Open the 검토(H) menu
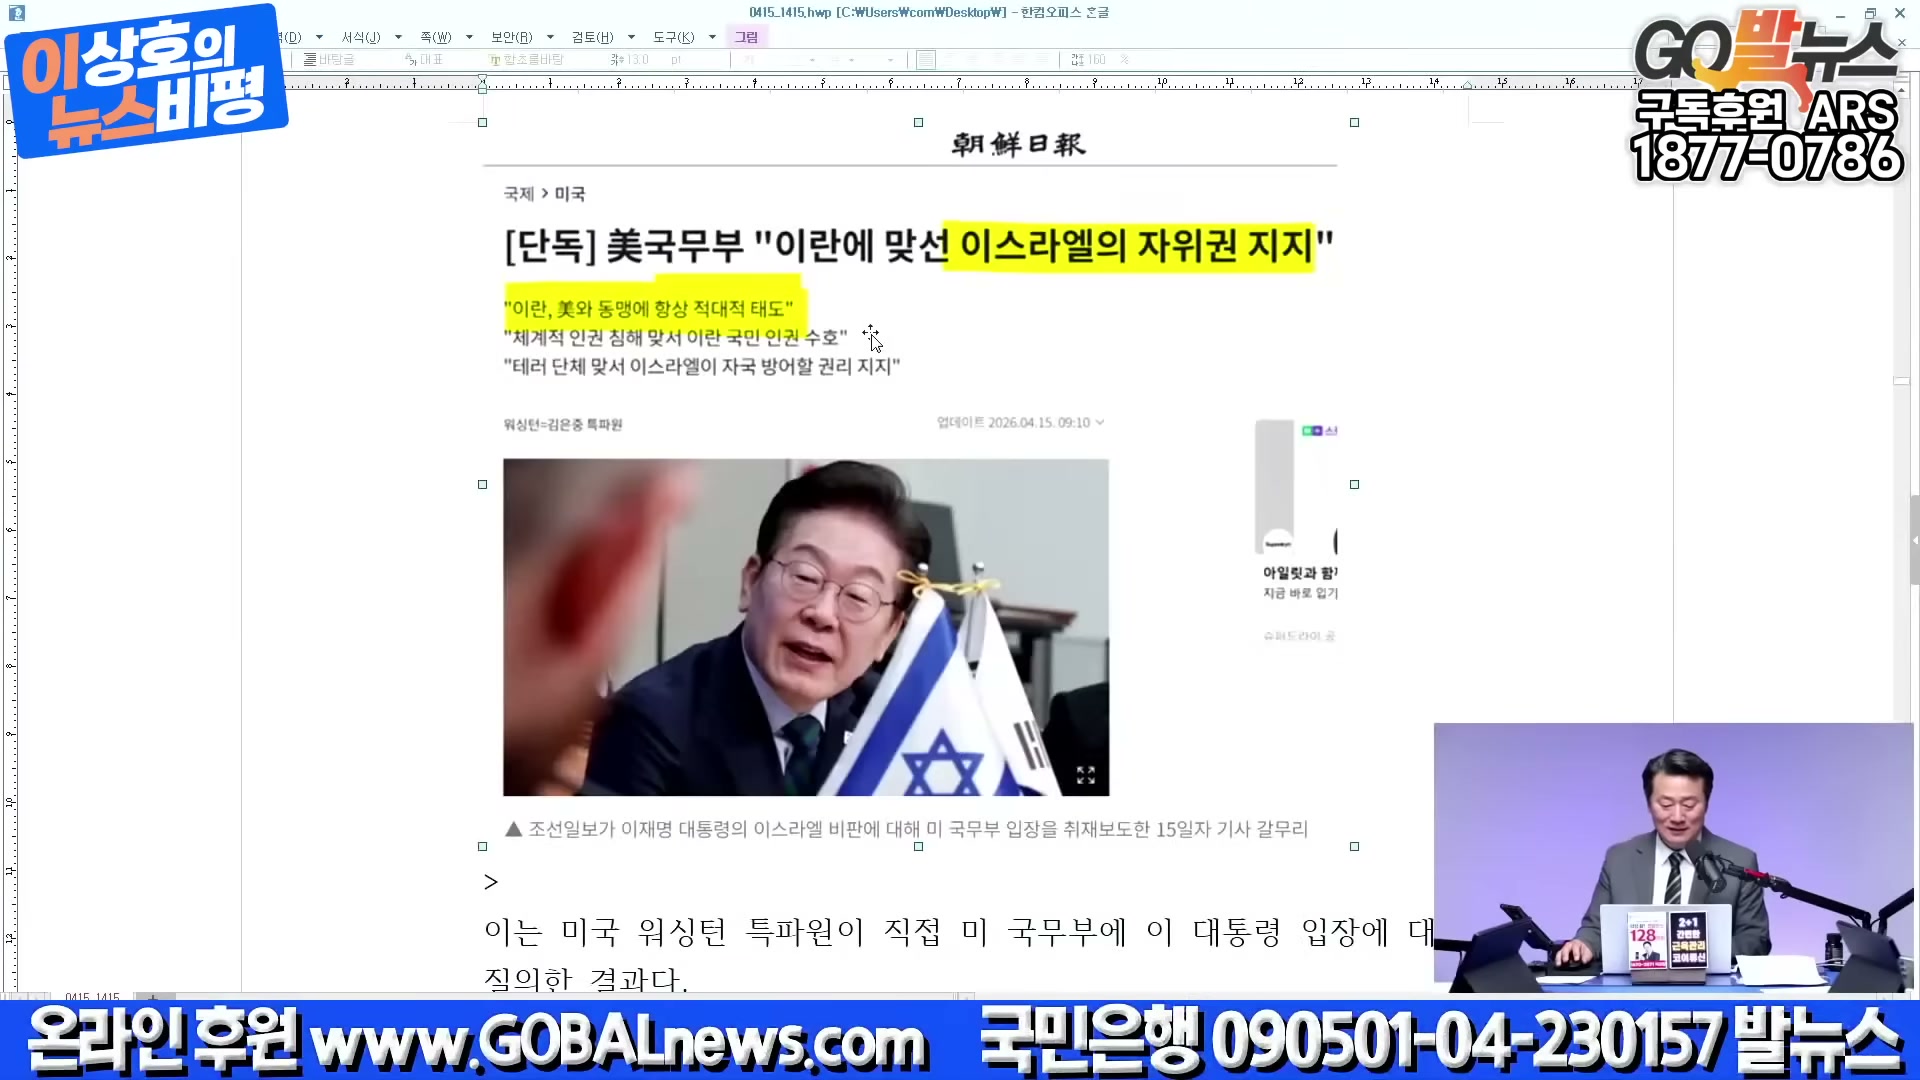 [592, 37]
